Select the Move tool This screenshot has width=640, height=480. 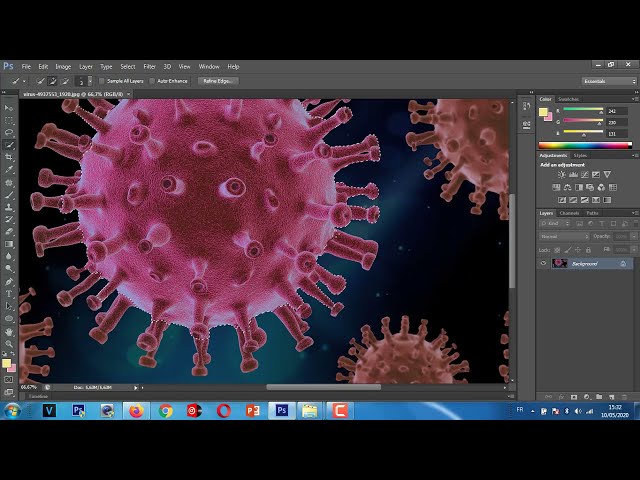point(9,108)
